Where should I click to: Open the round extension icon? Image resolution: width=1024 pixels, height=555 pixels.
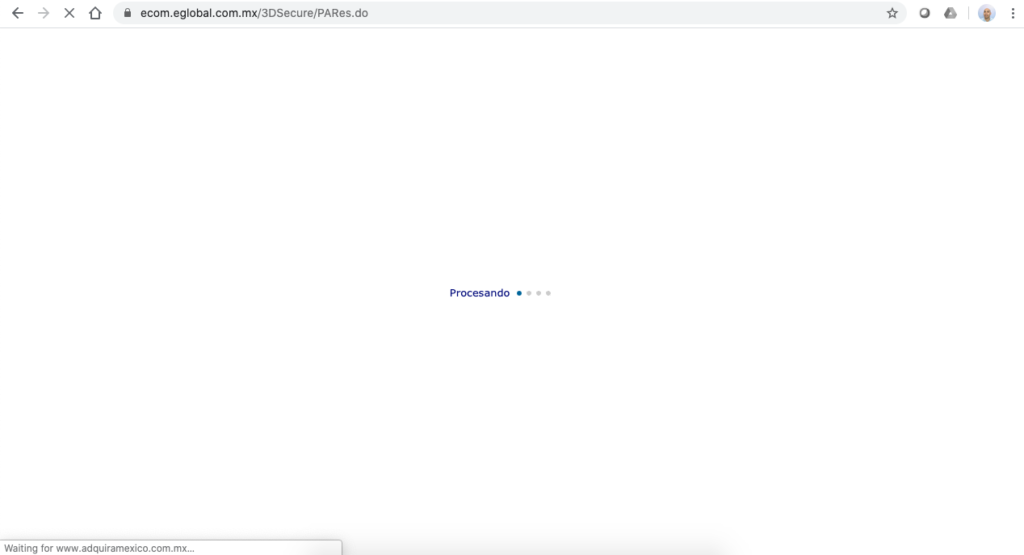tap(925, 13)
